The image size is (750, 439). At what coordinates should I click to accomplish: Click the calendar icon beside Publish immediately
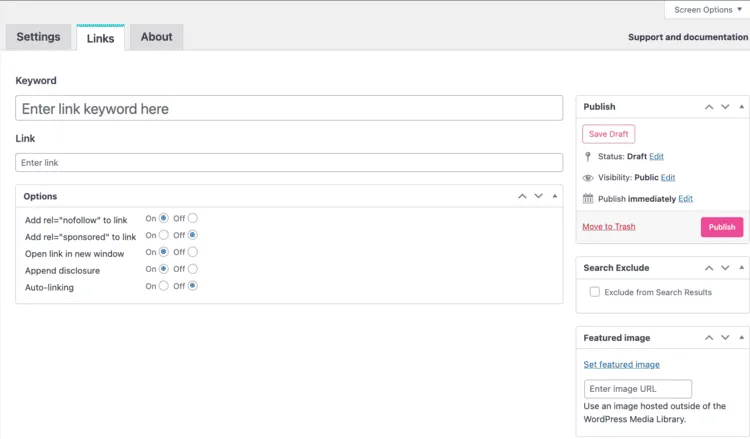(588, 198)
